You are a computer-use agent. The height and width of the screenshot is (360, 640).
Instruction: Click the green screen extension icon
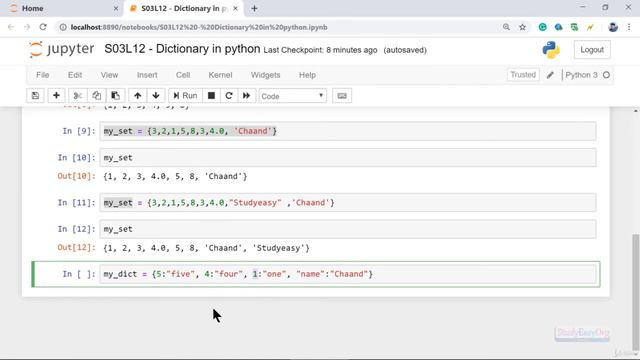click(574, 27)
